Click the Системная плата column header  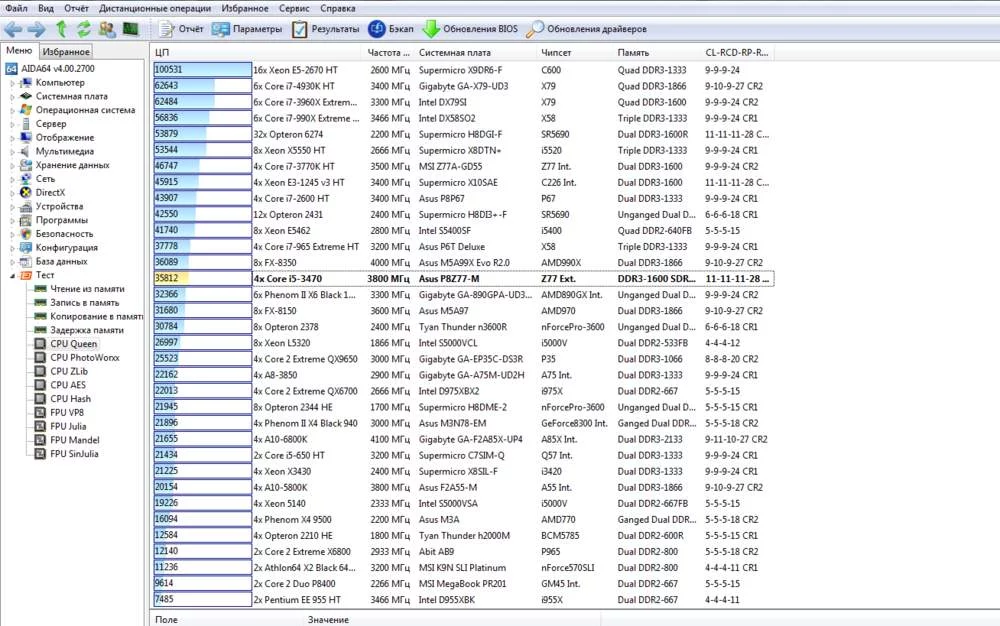click(x=455, y=52)
